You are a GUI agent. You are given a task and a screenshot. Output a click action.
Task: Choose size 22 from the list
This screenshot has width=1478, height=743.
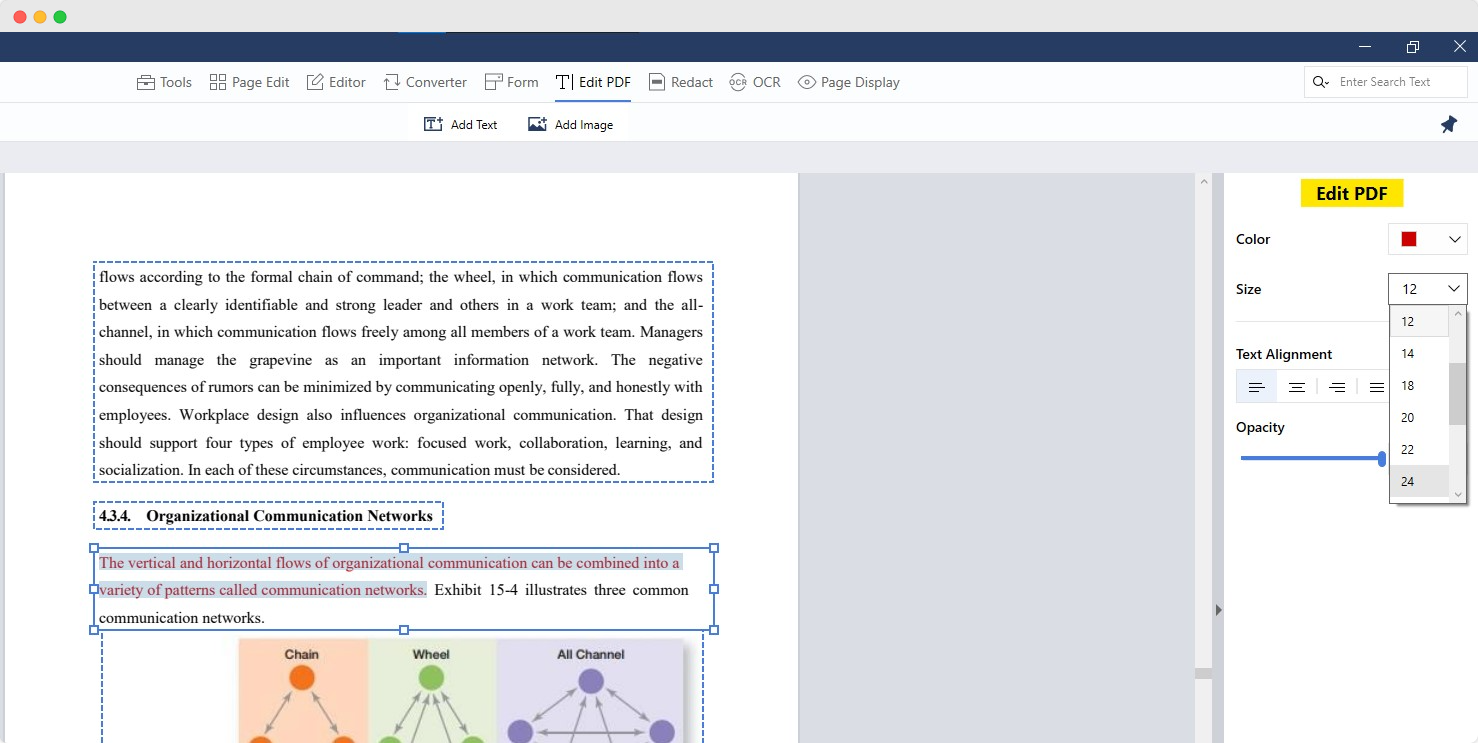pos(1419,450)
